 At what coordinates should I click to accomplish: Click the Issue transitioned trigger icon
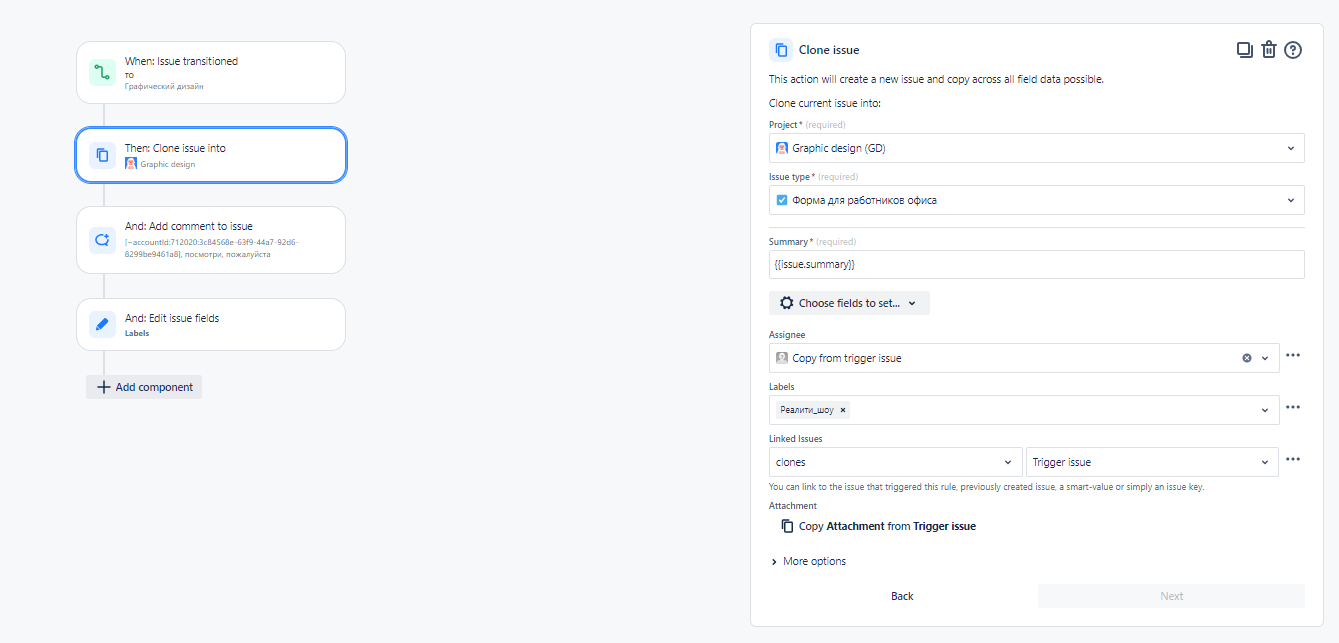coord(102,72)
